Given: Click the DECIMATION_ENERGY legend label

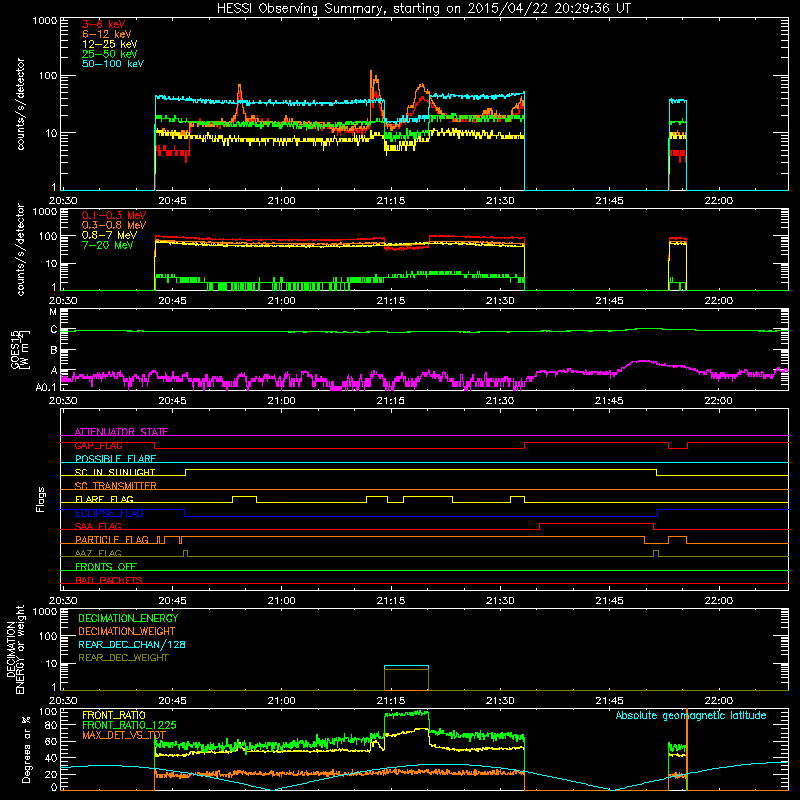Looking at the screenshot, I should (128, 618).
